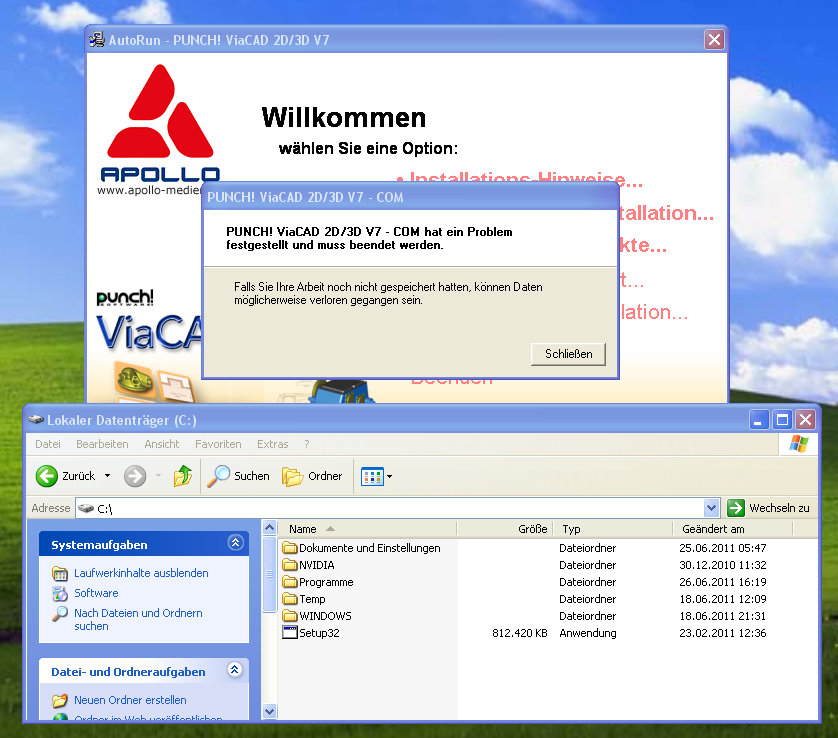This screenshot has width=838, height=738.
Task: Select the NVIDIA folder
Action: (x=316, y=565)
